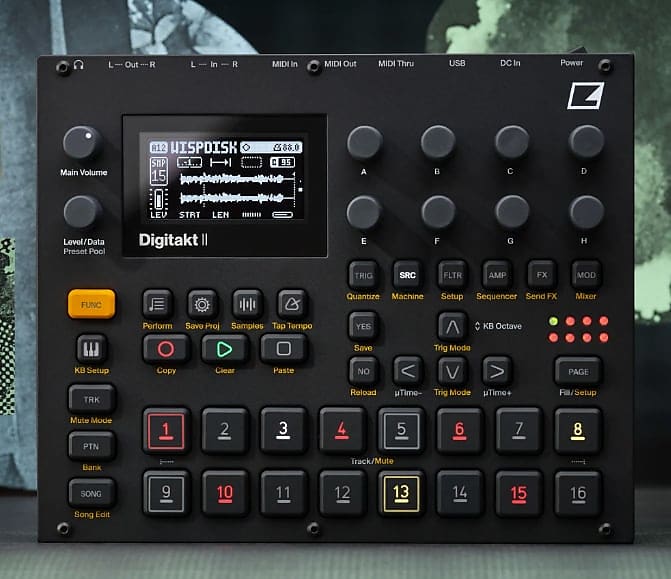The width and height of the screenshot is (671, 579).
Task: Tap the Tap Tempo metronome key
Action: tap(292, 304)
